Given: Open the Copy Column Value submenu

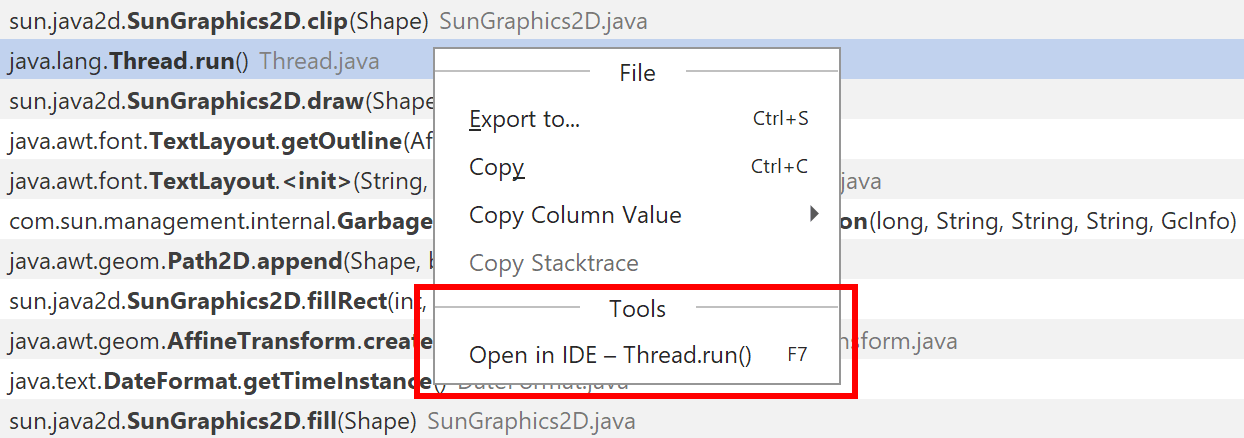Looking at the screenshot, I should pos(637,215).
